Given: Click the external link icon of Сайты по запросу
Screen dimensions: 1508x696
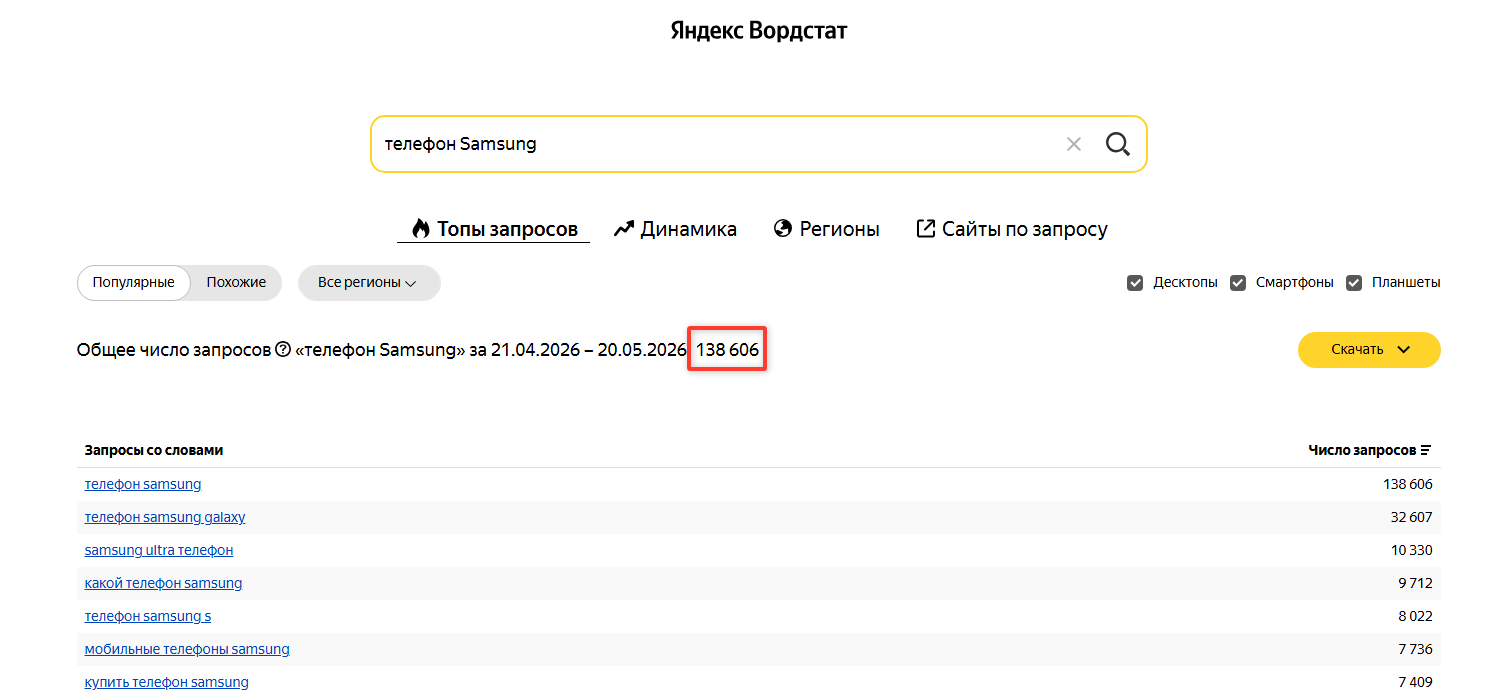Looking at the screenshot, I should click(926, 229).
